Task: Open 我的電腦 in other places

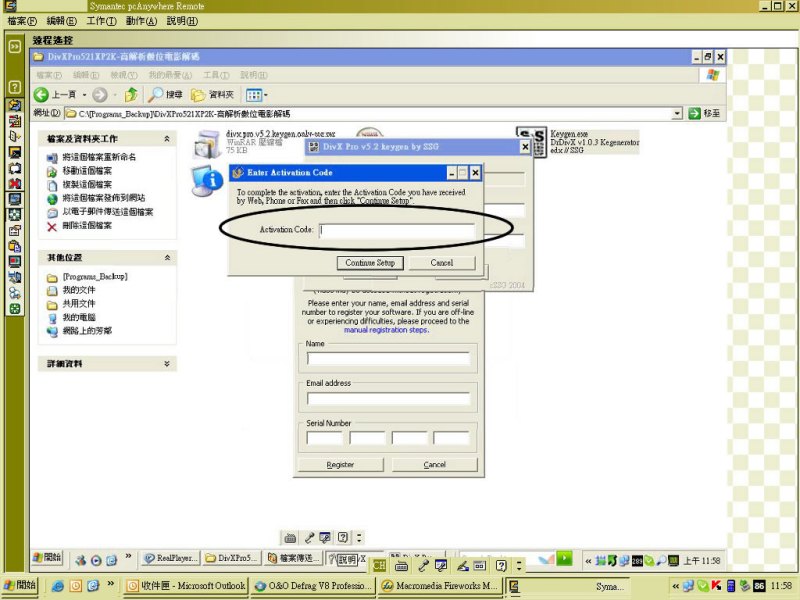Action: point(79,317)
